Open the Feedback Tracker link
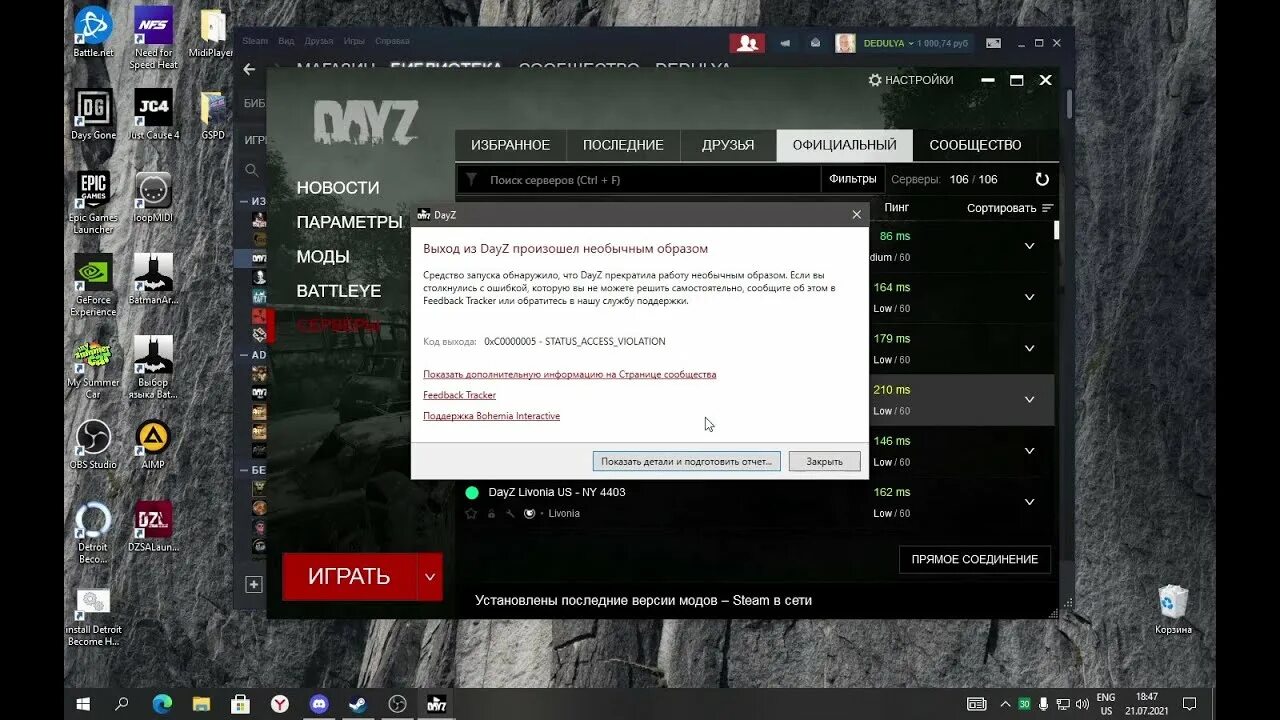Screen dimensions: 1280x720 459,395
